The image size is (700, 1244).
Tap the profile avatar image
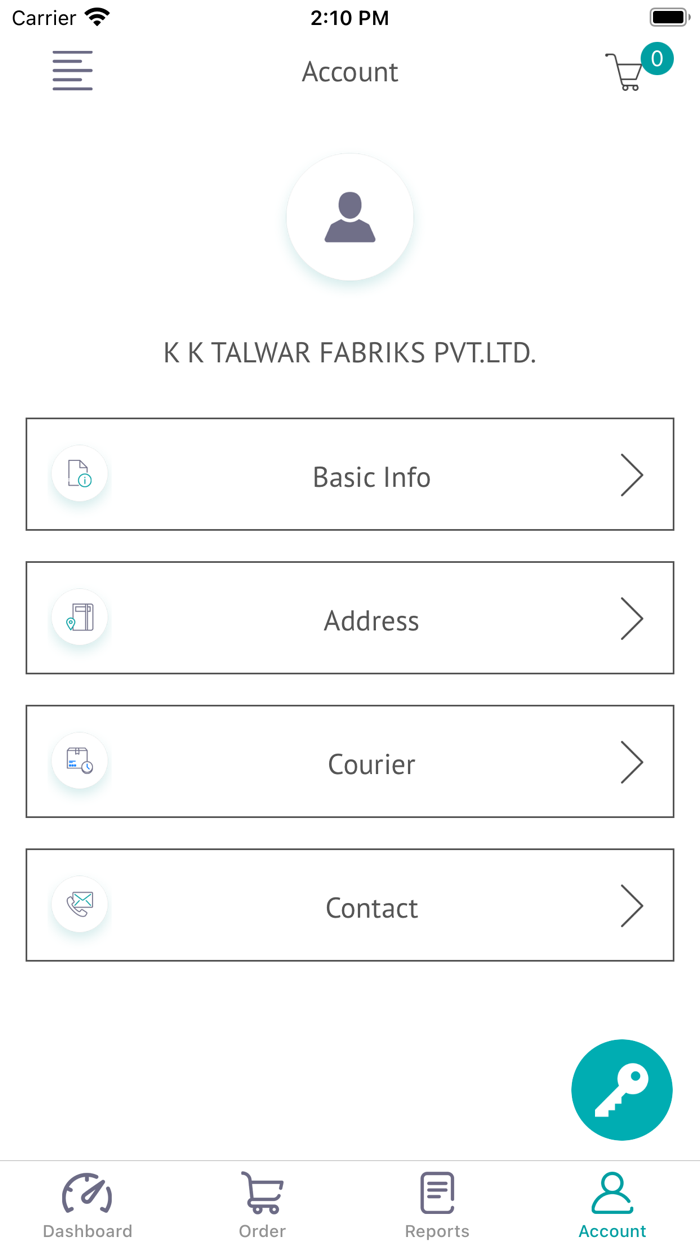350,217
